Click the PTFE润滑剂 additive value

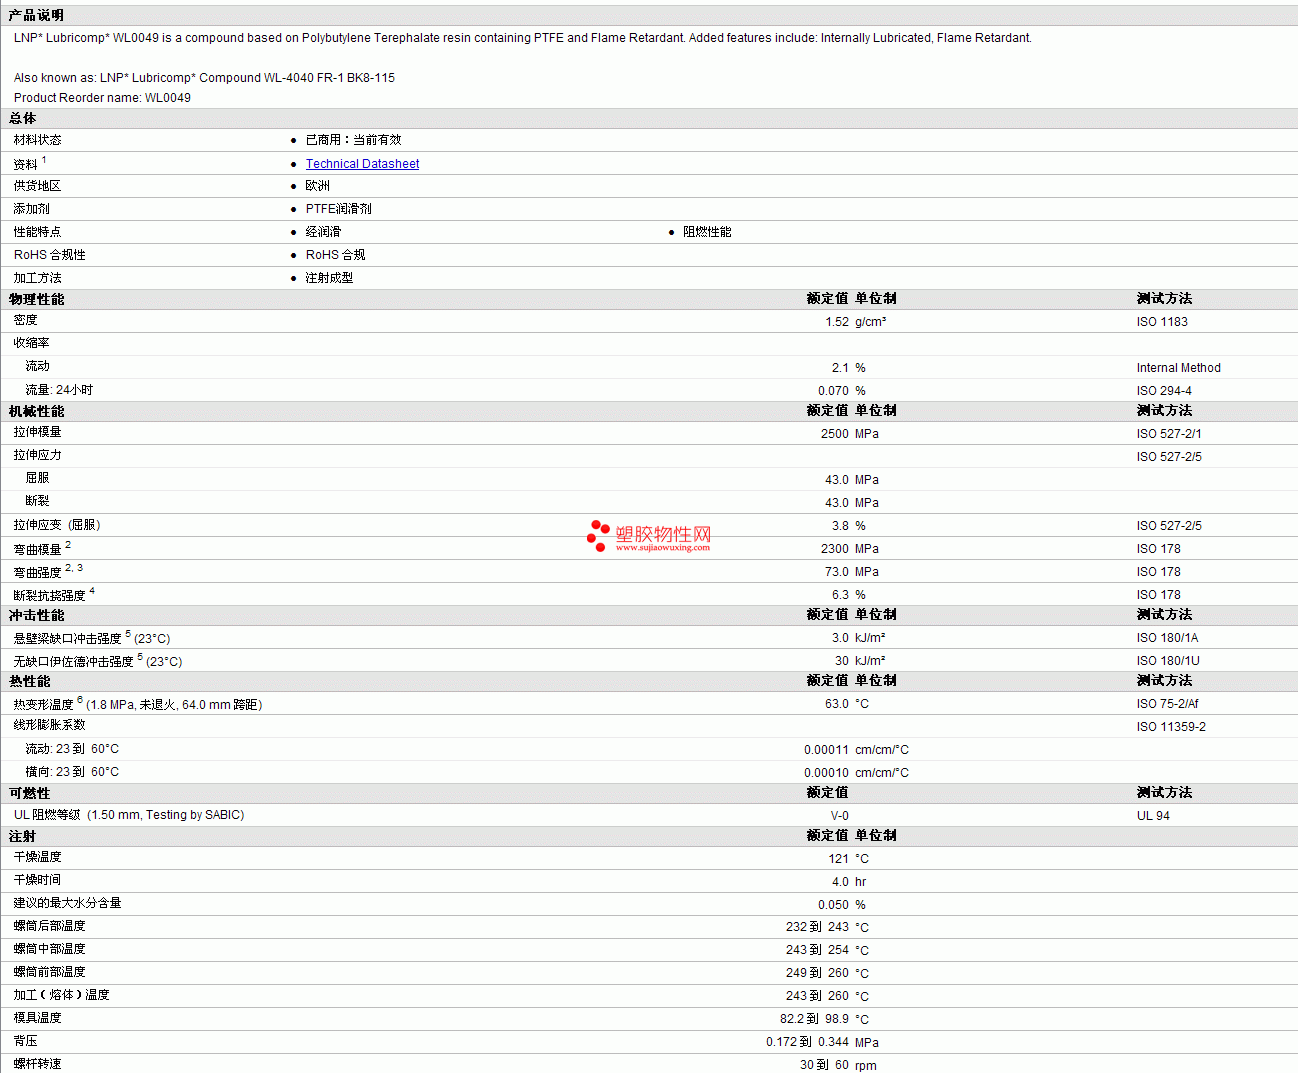tap(338, 209)
